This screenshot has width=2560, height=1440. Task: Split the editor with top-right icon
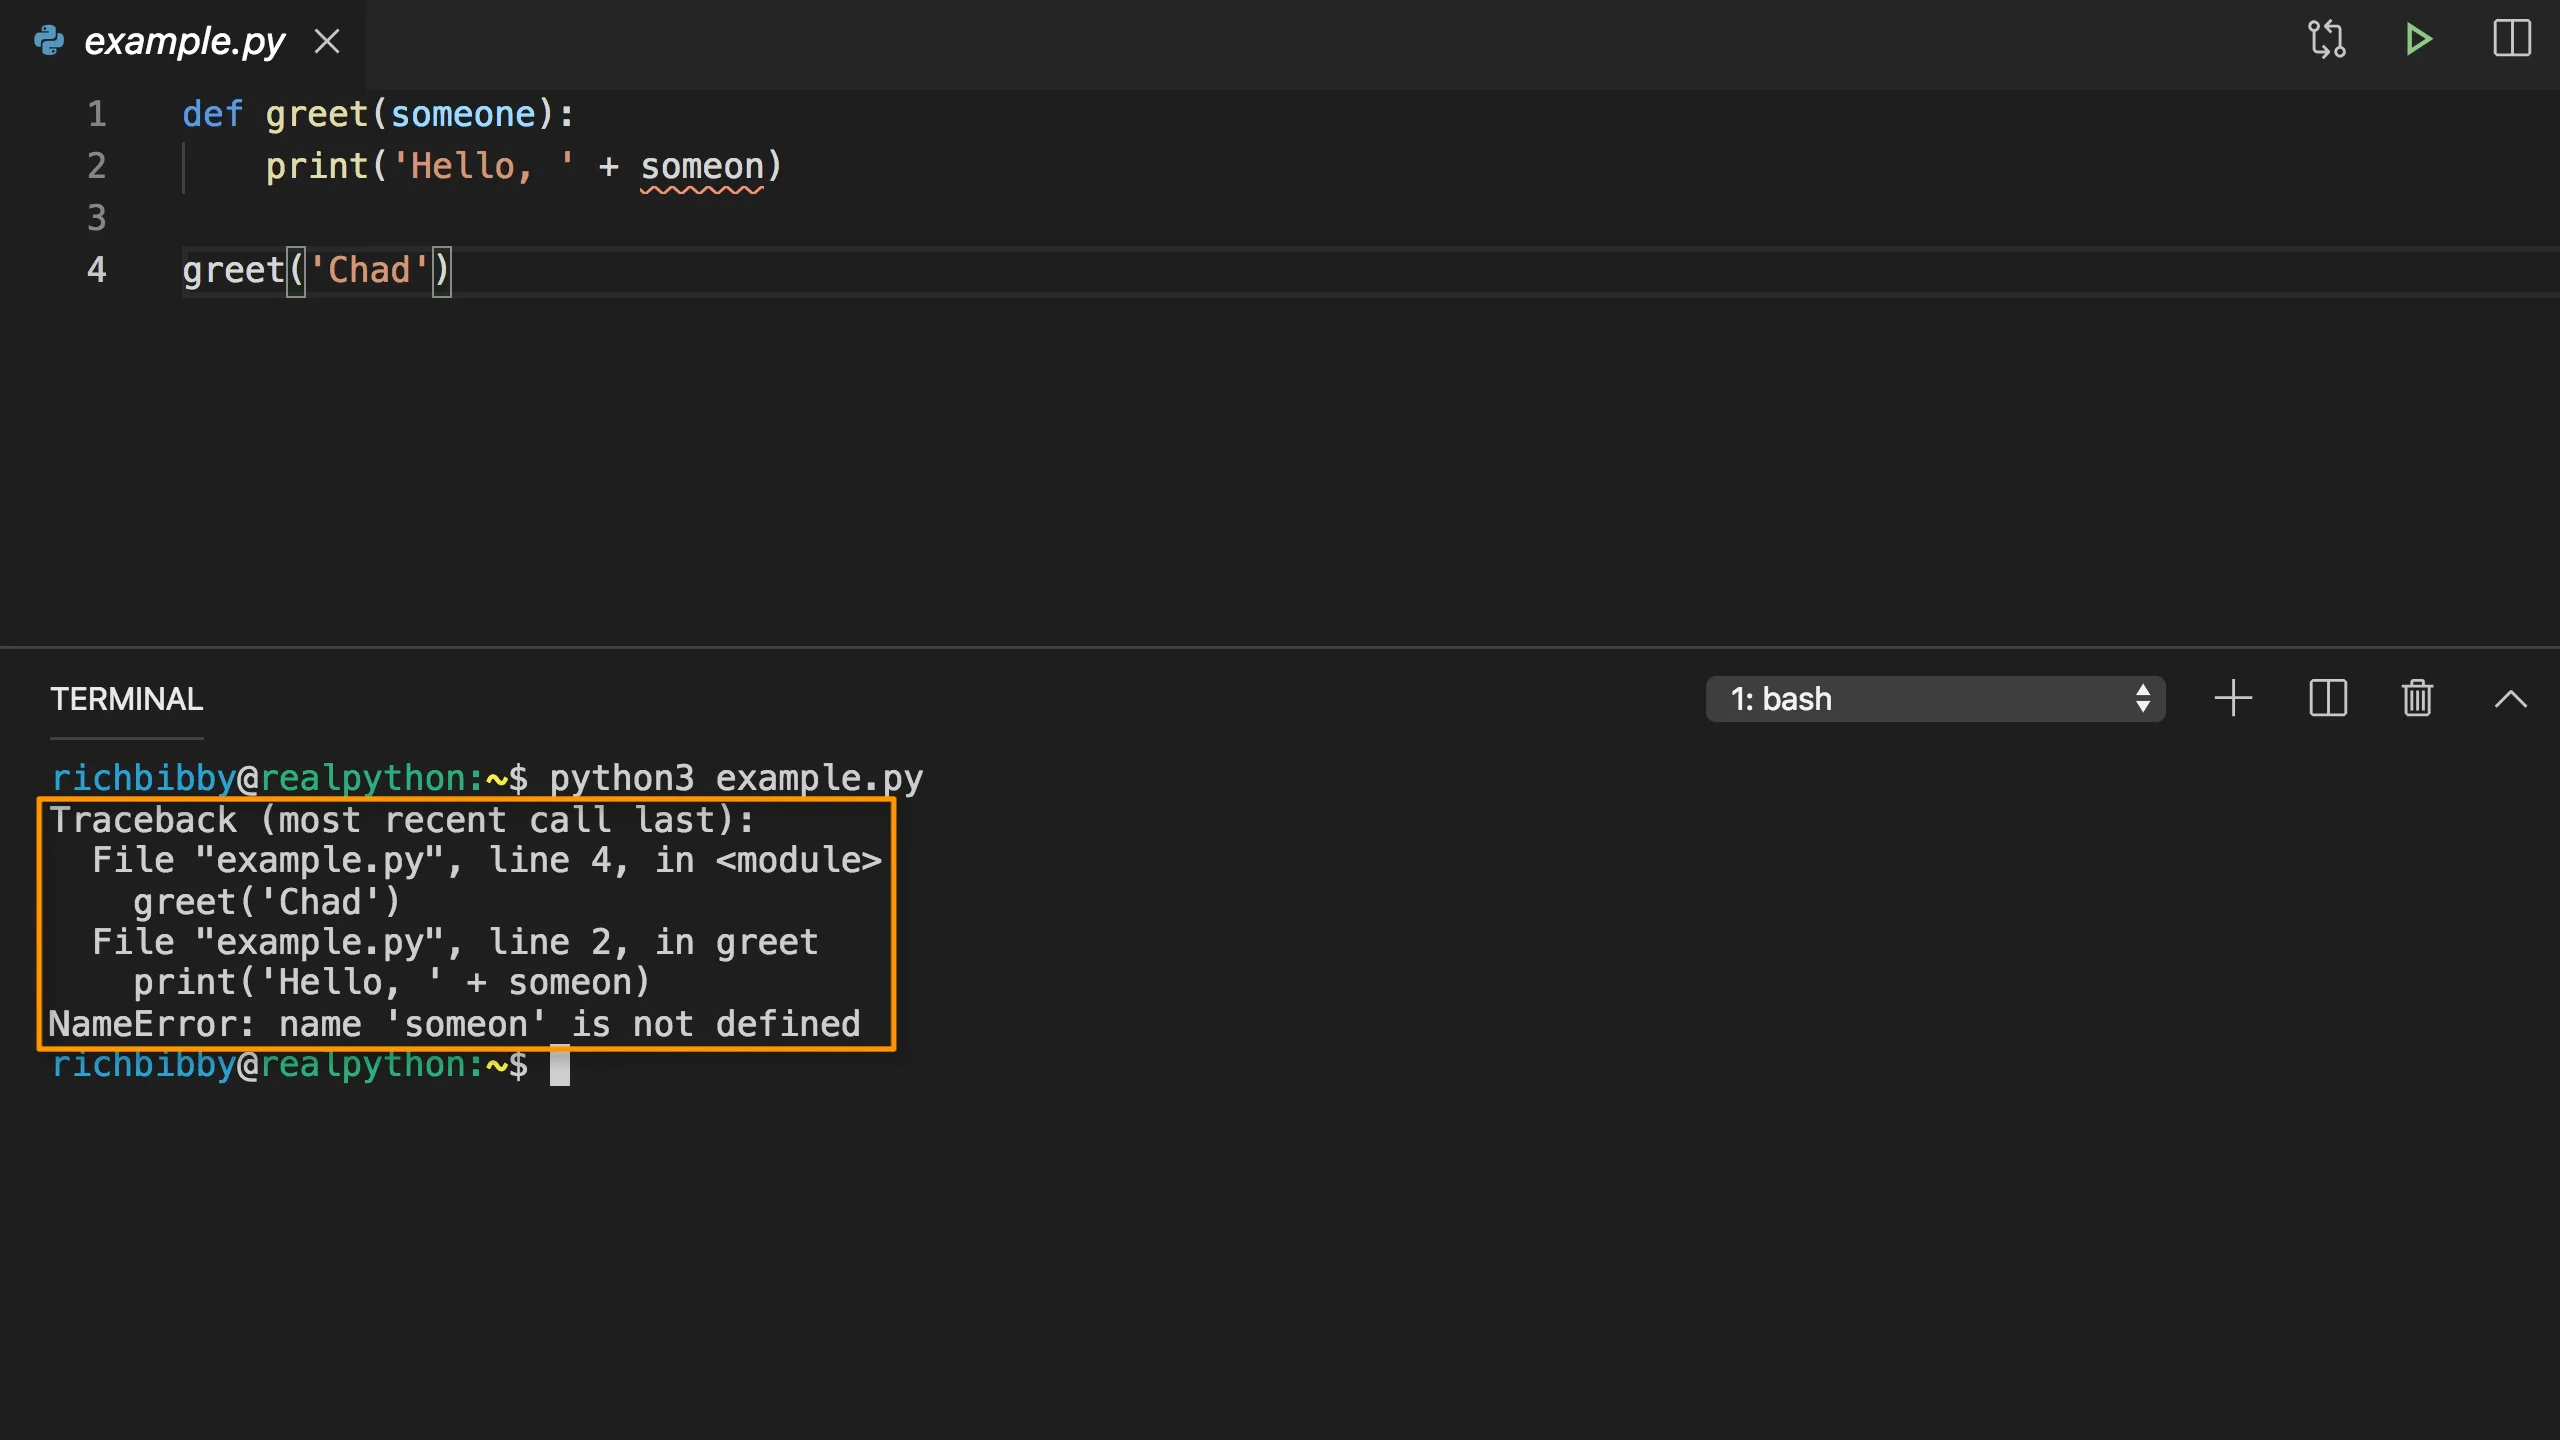(2511, 40)
